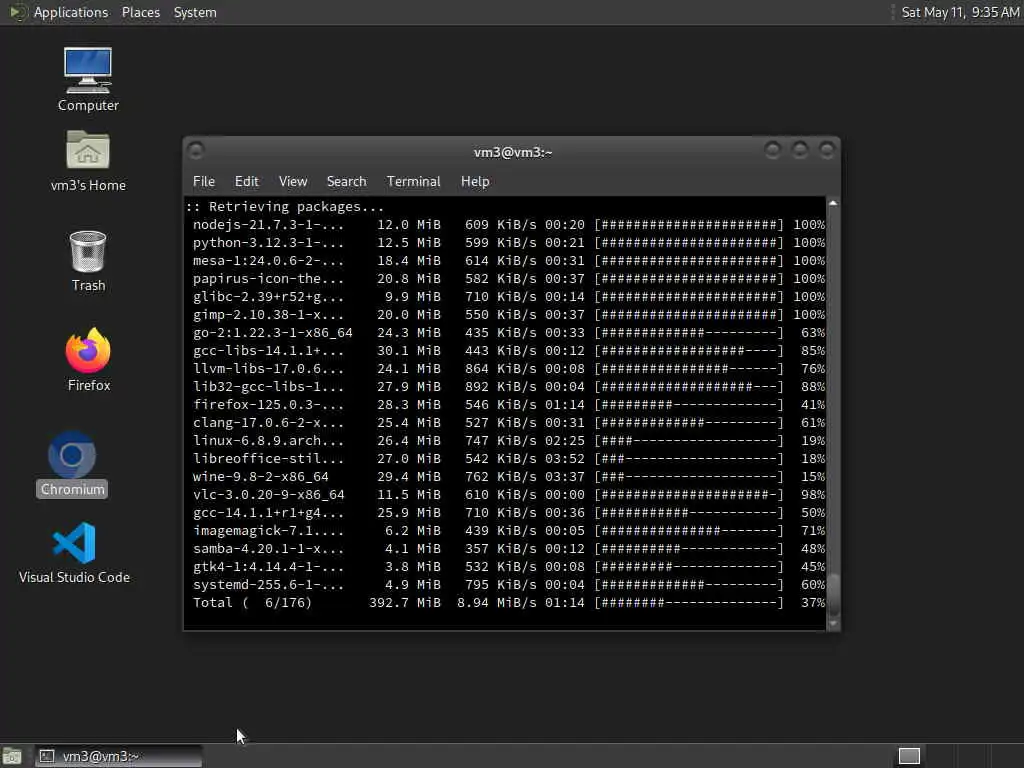This screenshot has width=1024, height=768.
Task: Click the glibc-2.39+r52 package name
Action: (268, 297)
